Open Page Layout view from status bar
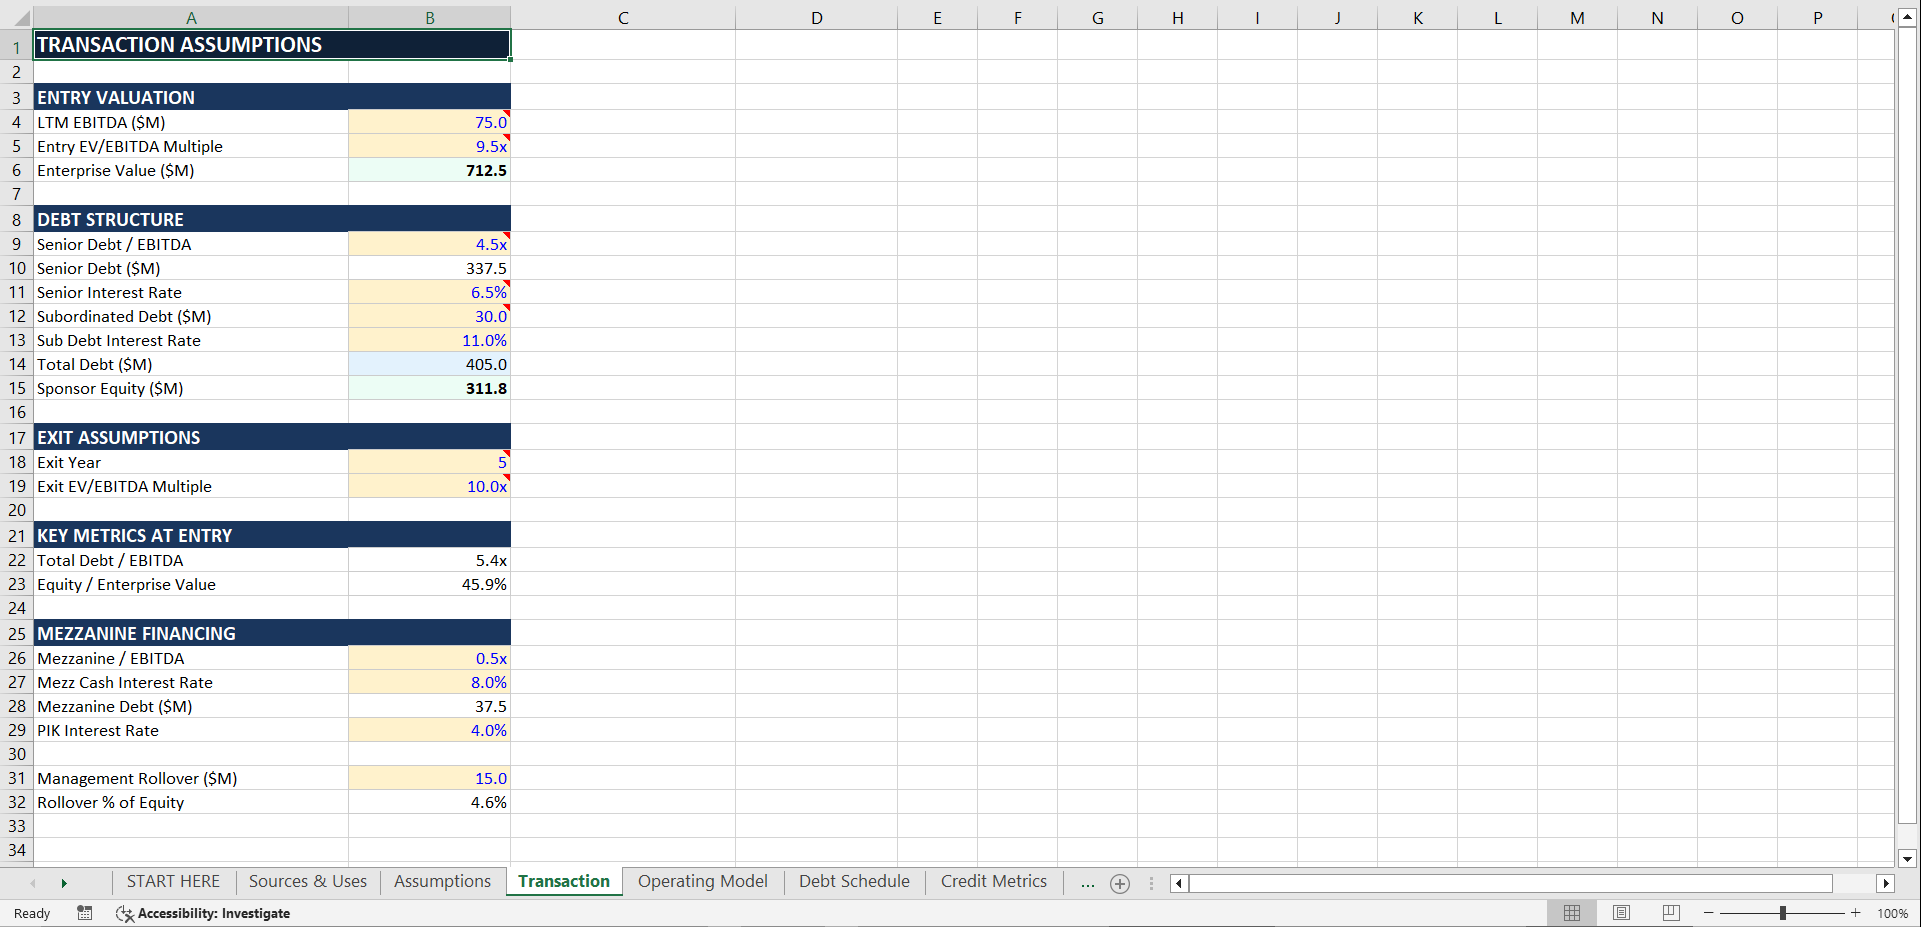Image resolution: width=1921 pixels, height=927 pixels. 1621,913
